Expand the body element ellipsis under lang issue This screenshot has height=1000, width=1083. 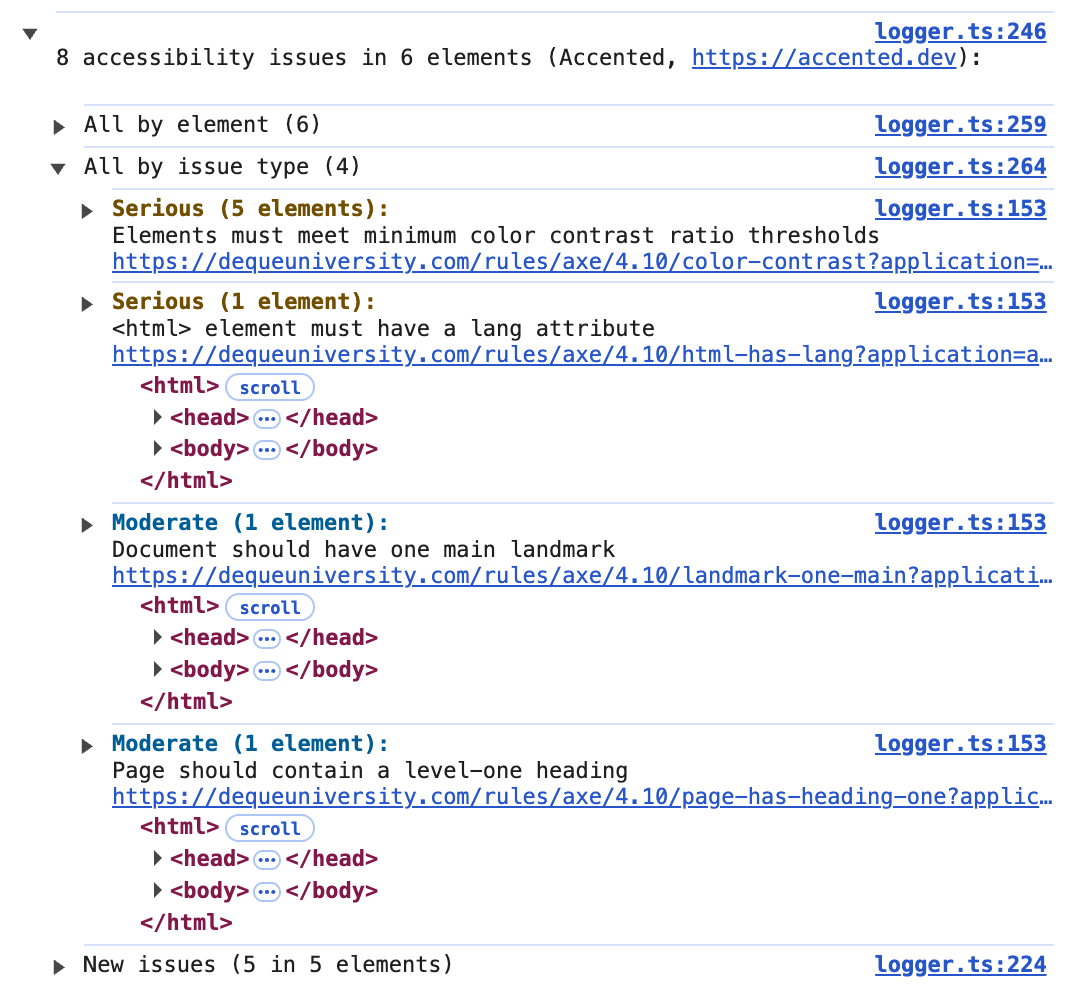click(266, 449)
